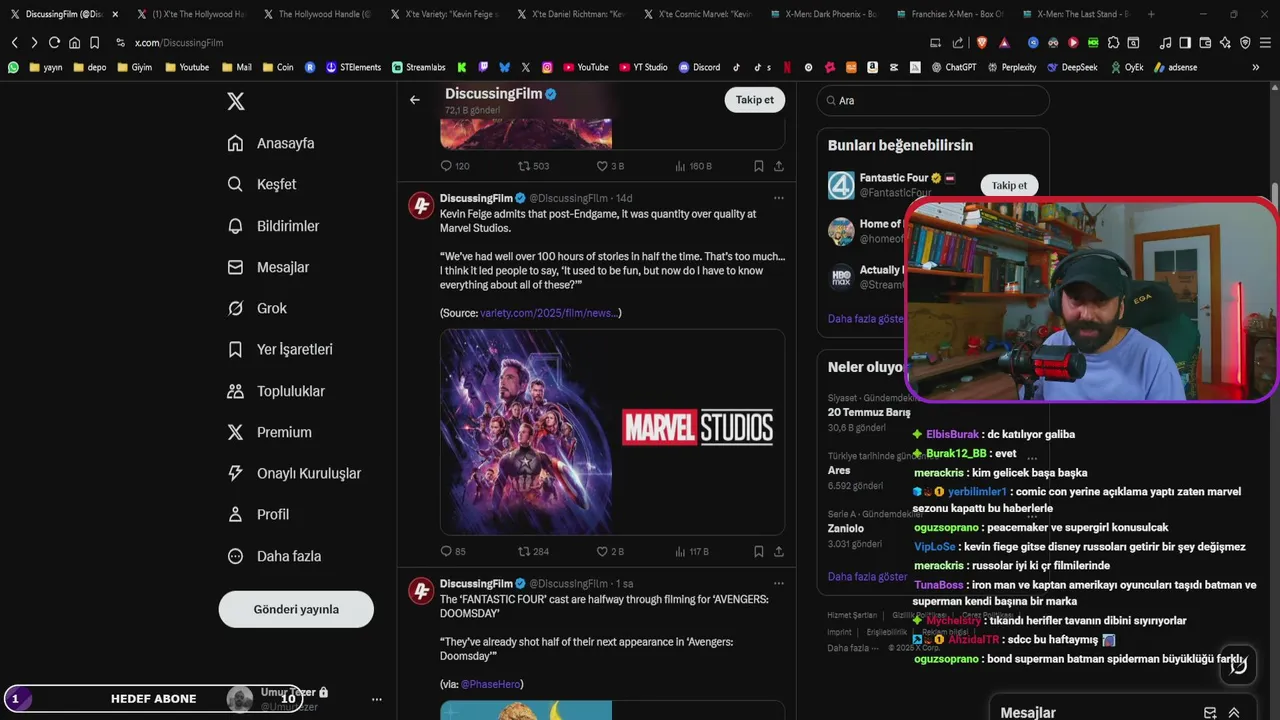The width and height of the screenshot is (1280, 720).
Task: Open Onaylı Kuruluşlar page
Action: click(294, 473)
